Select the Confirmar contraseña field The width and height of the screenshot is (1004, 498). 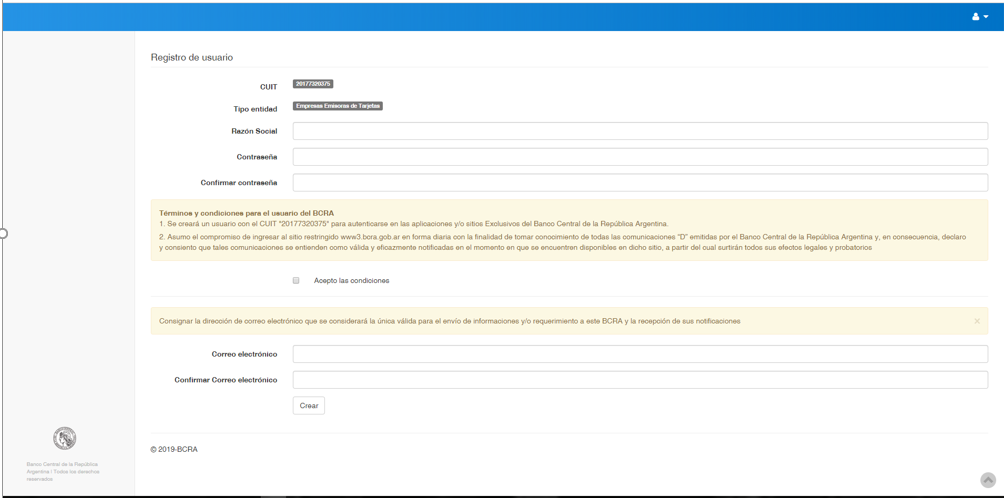(639, 183)
